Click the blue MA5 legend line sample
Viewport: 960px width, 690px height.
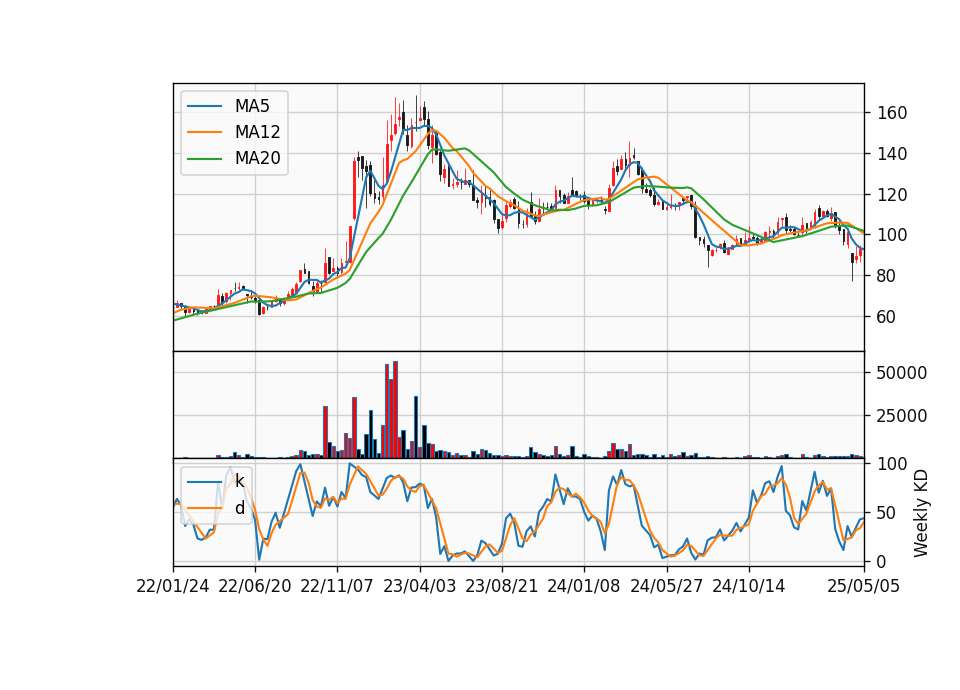pyautogui.click(x=204, y=107)
